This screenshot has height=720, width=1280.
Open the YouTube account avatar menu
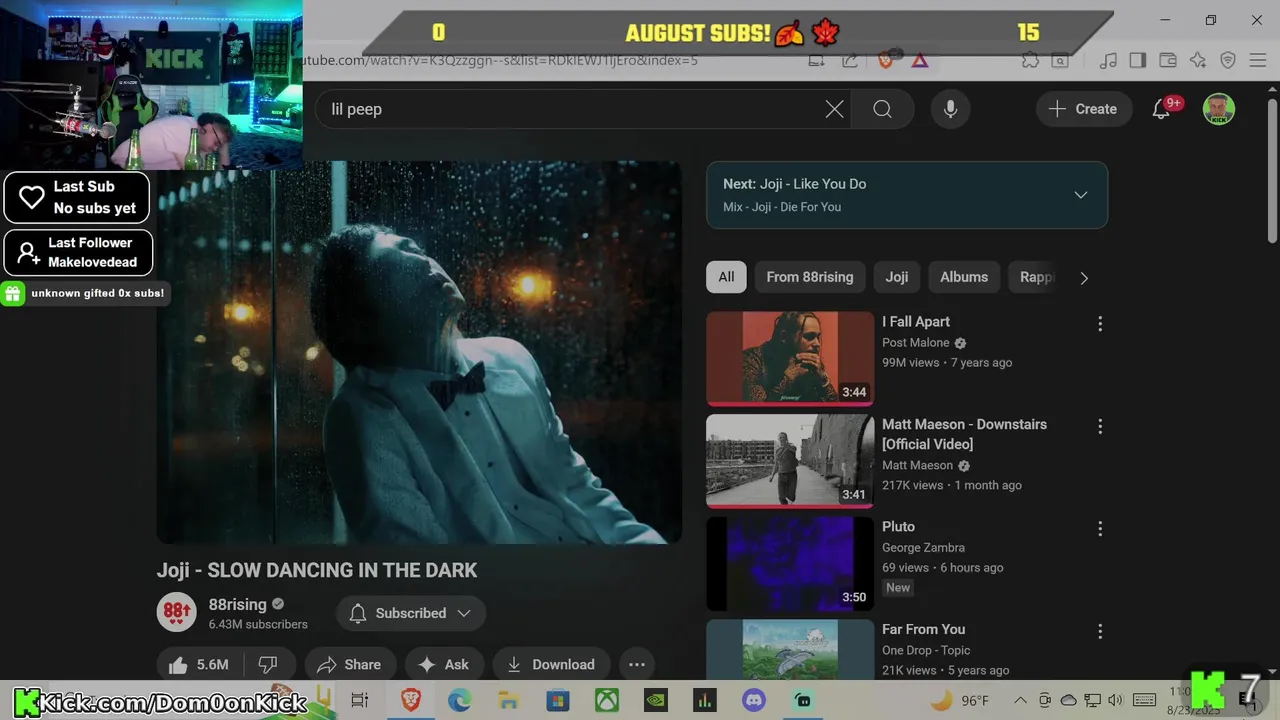[1218, 109]
